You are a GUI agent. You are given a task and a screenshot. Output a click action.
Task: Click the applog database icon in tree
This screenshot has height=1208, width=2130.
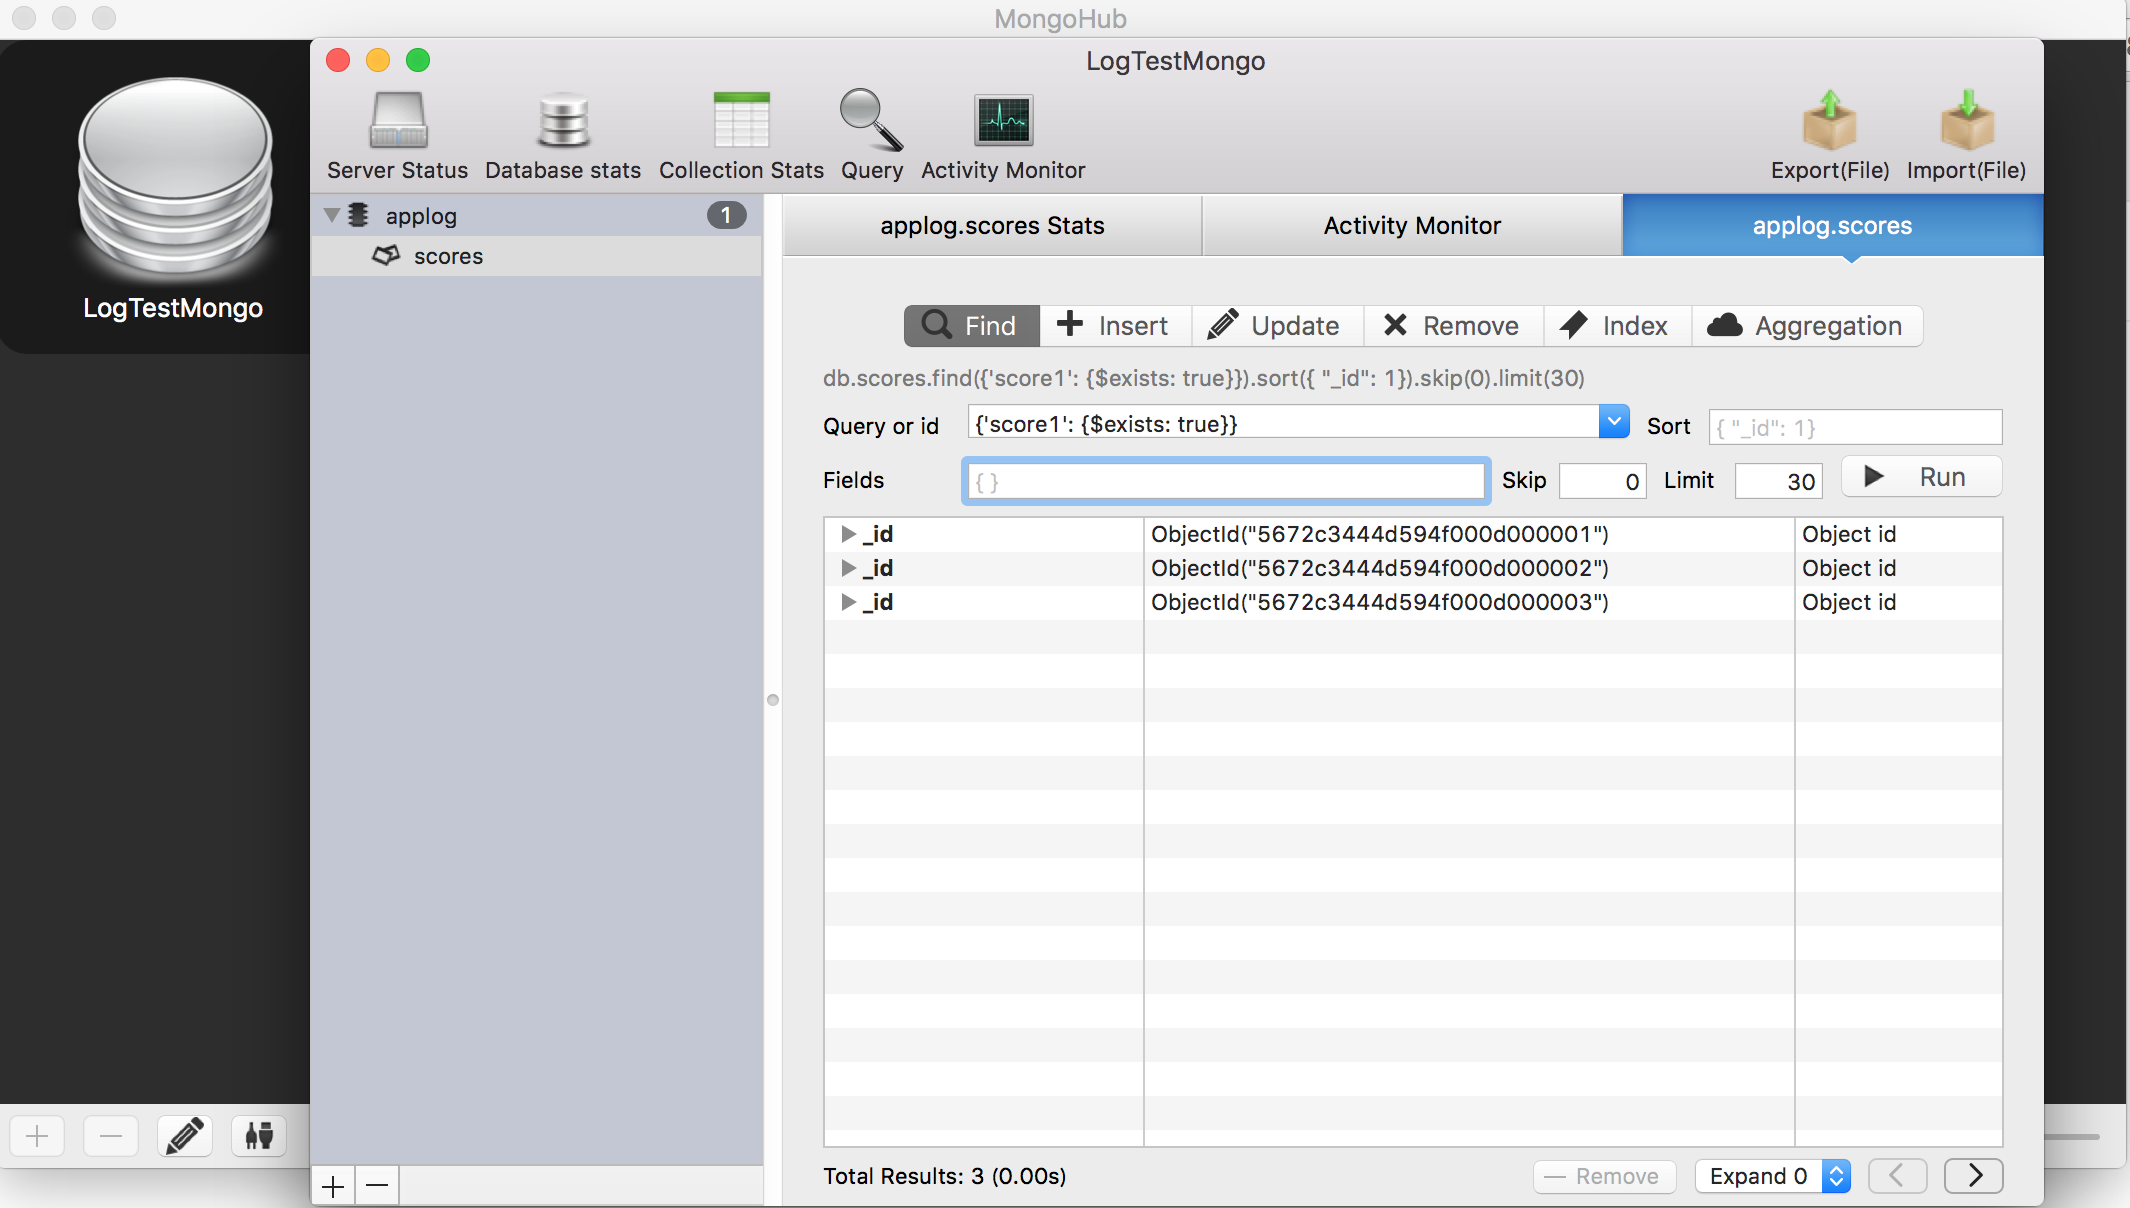359,215
